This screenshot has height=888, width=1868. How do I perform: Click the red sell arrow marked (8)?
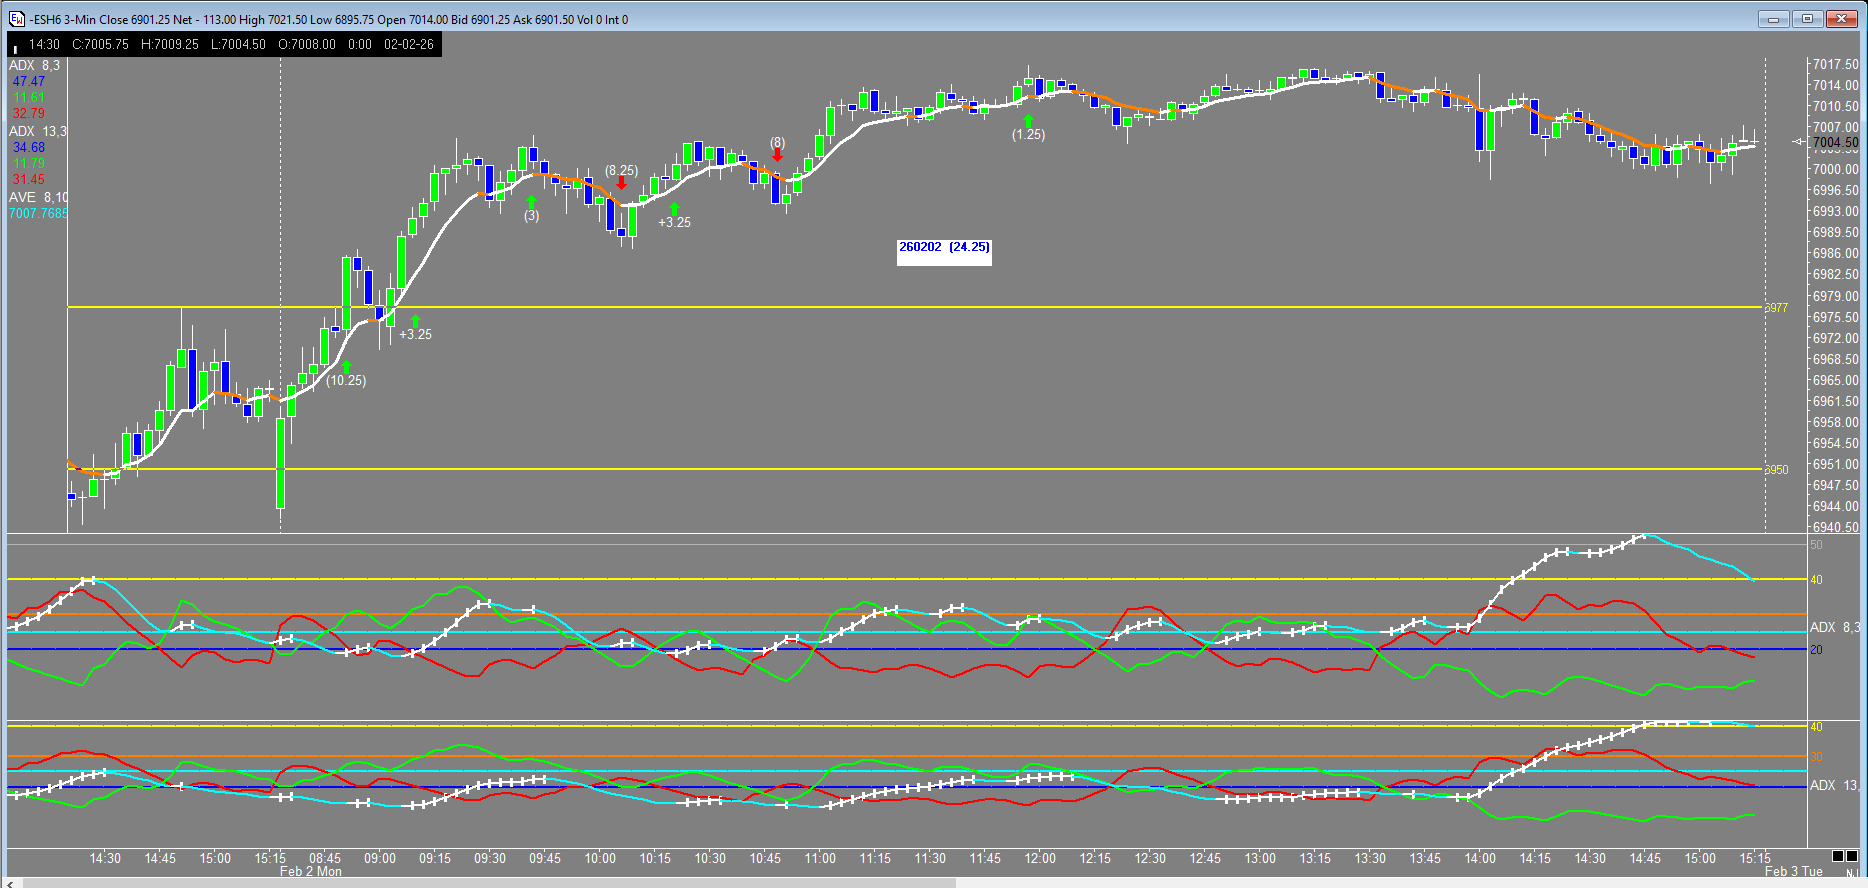[777, 155]
